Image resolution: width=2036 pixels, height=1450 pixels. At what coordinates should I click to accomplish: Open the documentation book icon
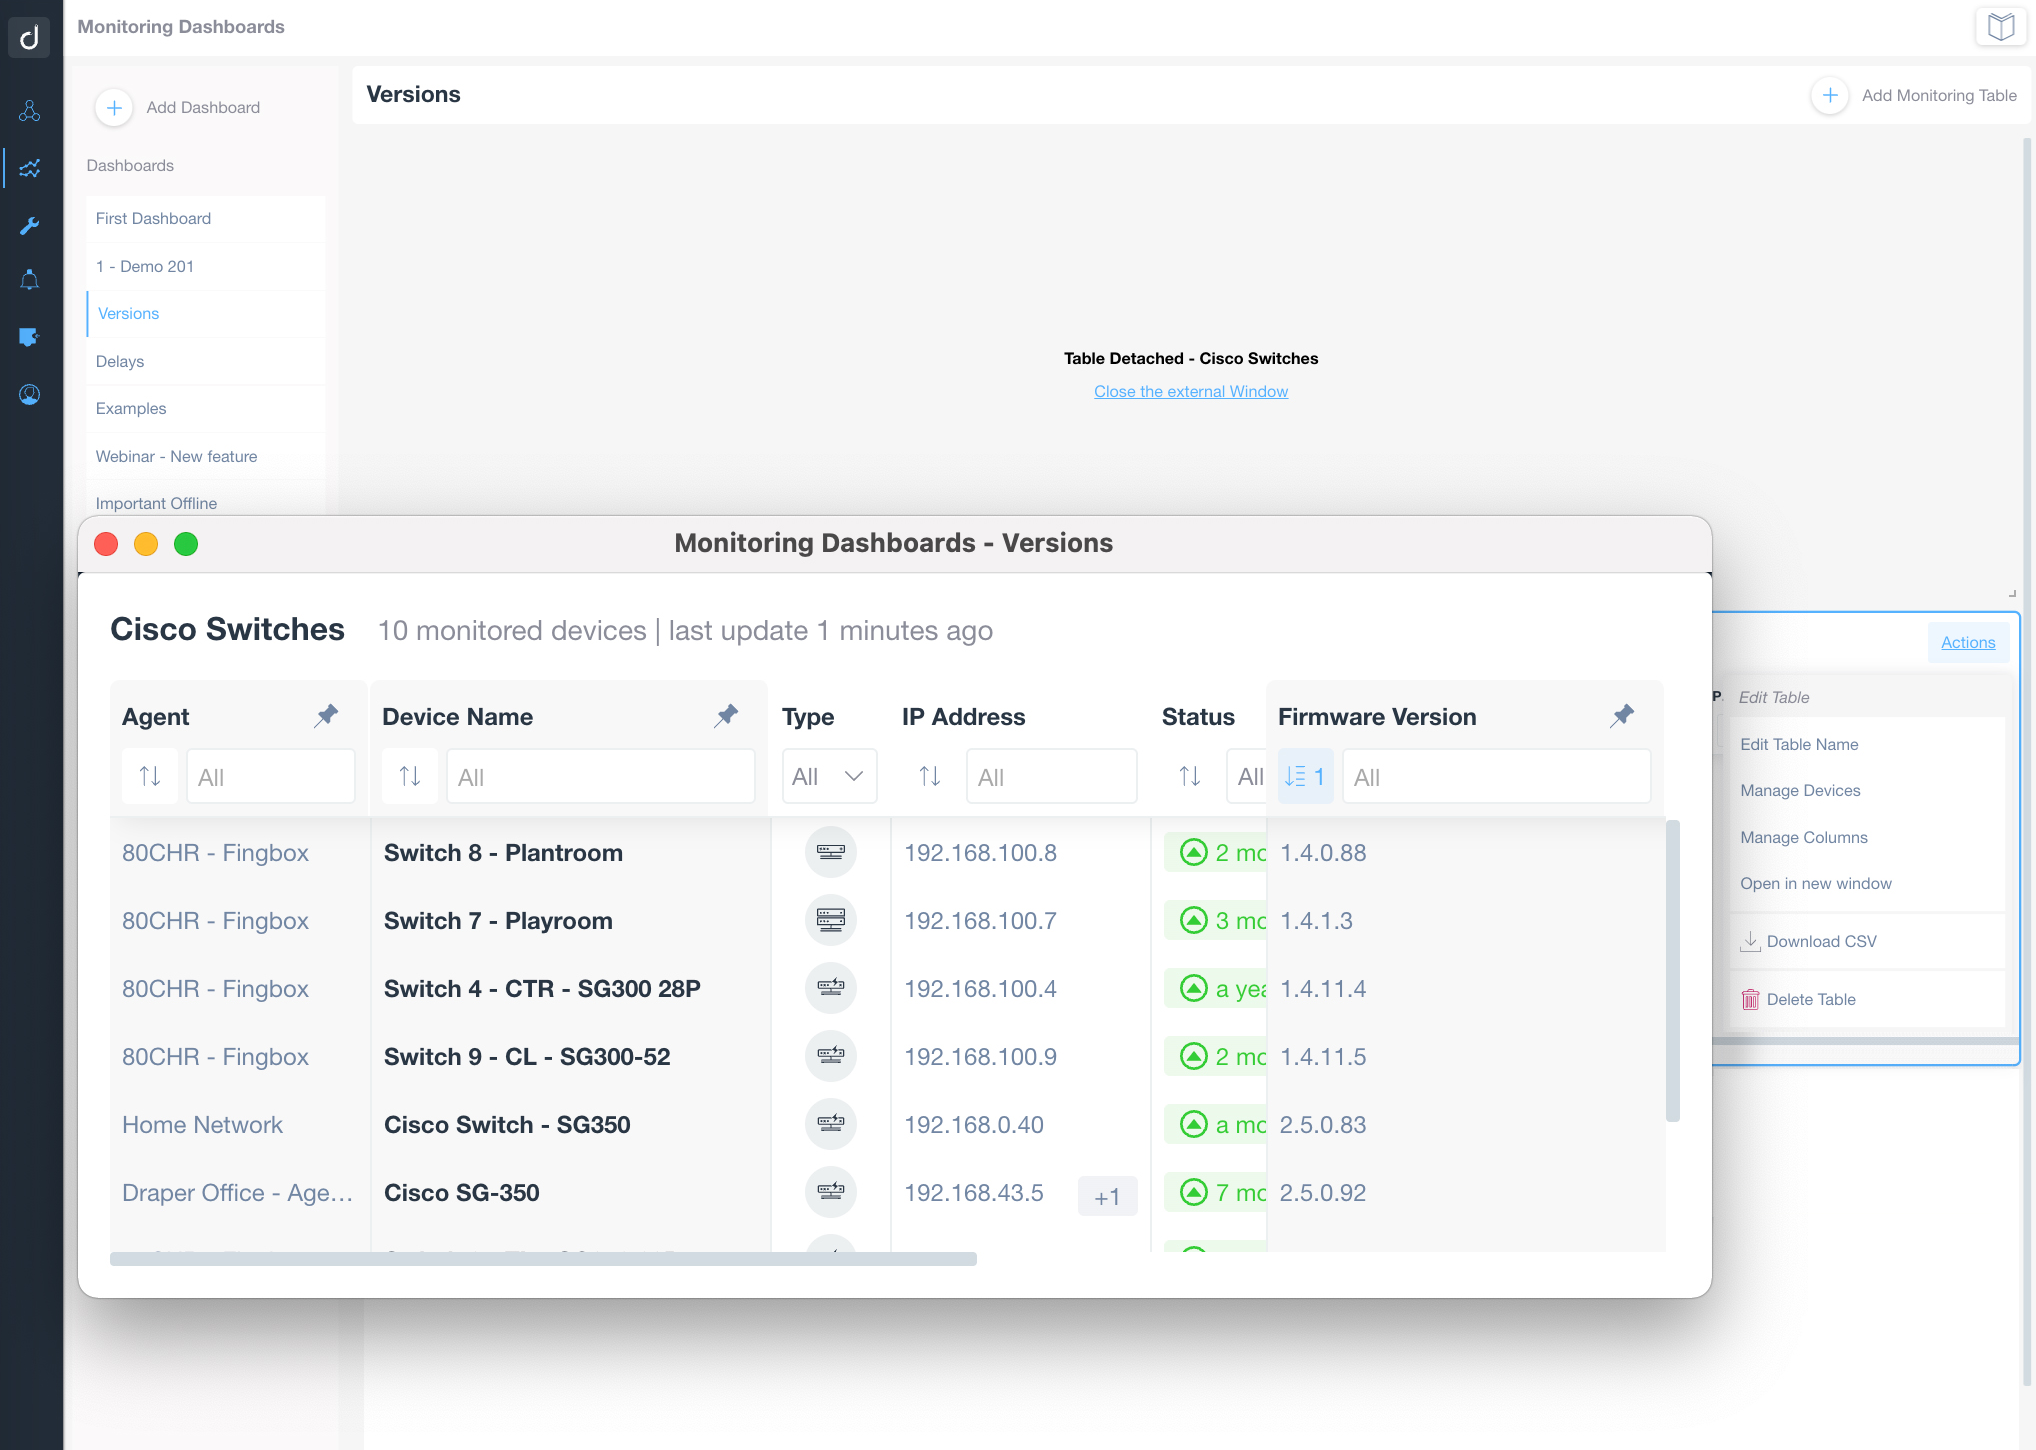point(2001,26)
